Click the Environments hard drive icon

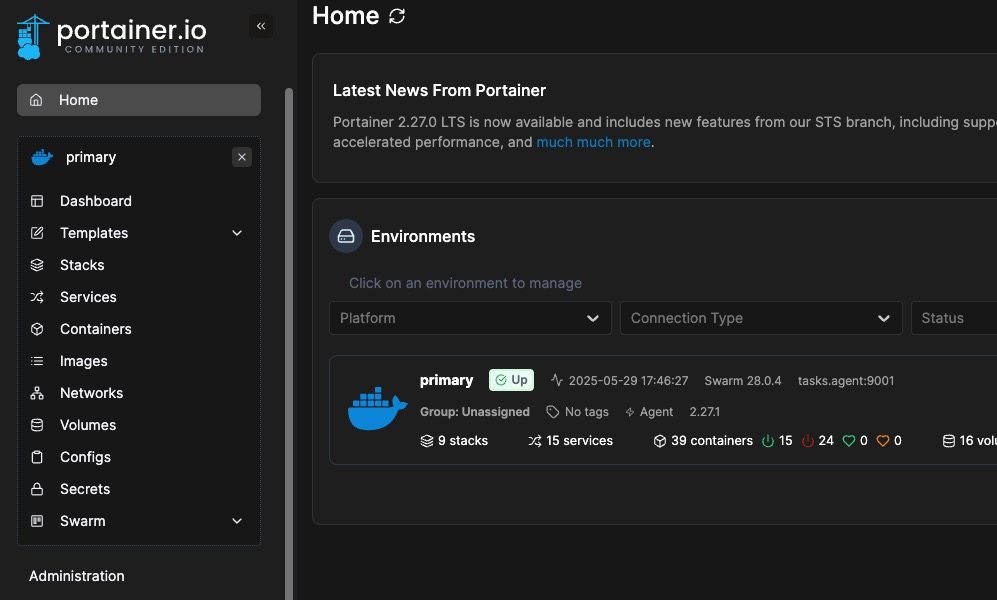coord(346,236)
